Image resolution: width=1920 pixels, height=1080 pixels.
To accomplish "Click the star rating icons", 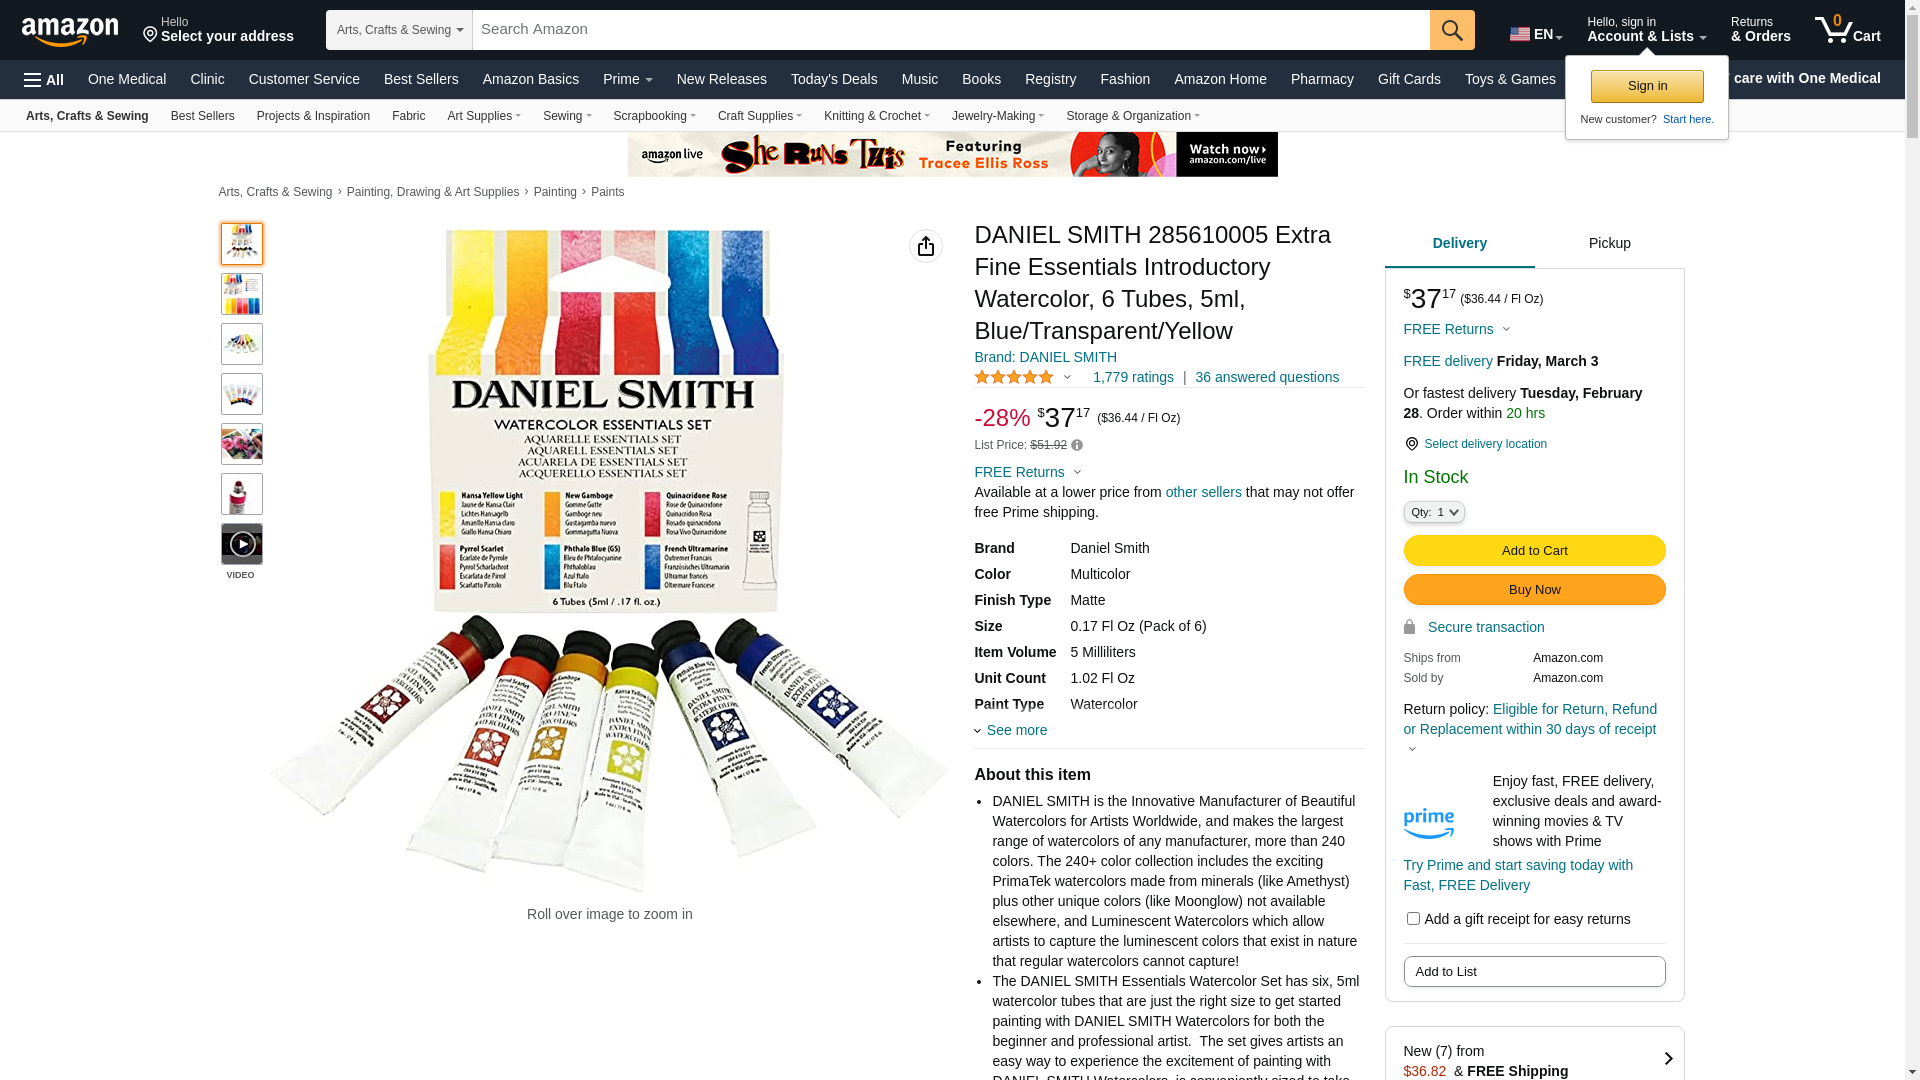I will coord(1014,378).
